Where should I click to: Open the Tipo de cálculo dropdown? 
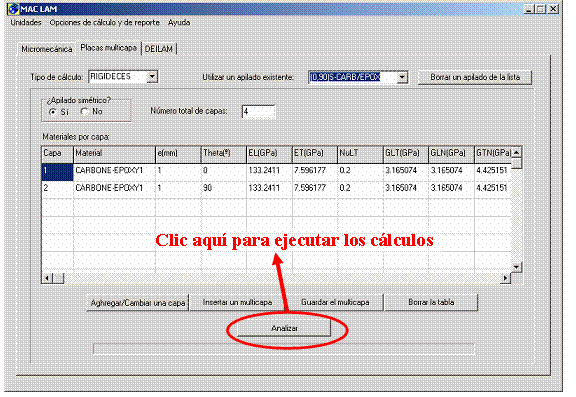(152, 77)
